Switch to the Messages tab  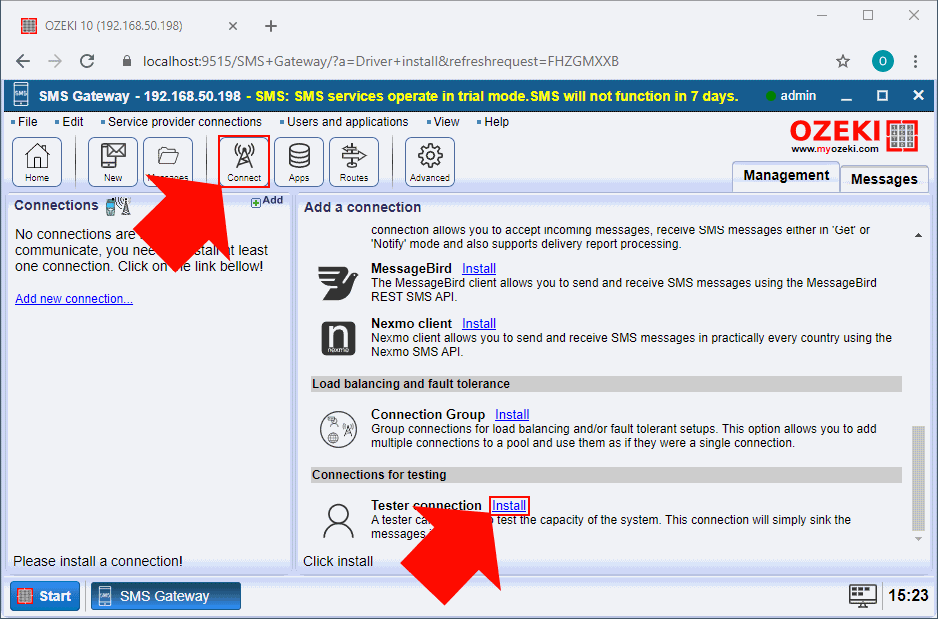(x=884, y=179)
